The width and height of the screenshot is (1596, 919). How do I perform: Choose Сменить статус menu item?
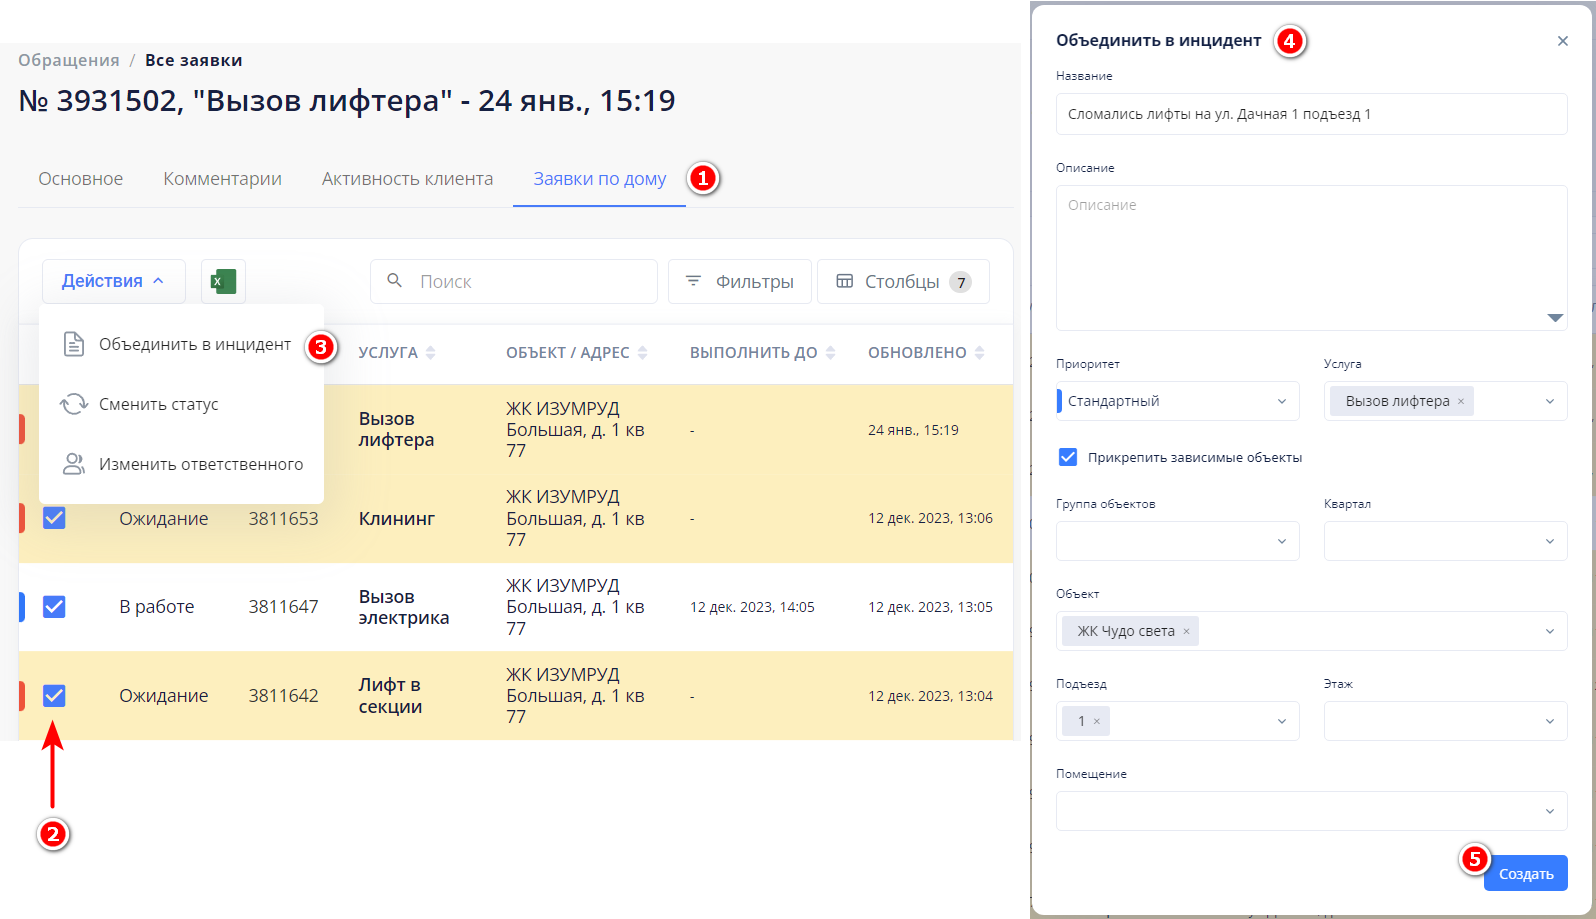tap(181, 404)
